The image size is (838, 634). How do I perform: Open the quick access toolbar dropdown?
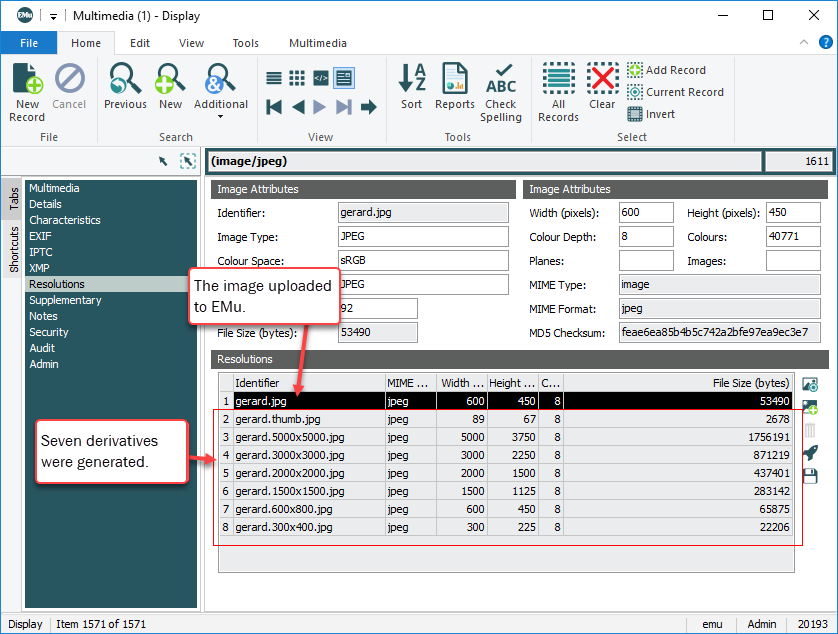[x=53, y=16]
